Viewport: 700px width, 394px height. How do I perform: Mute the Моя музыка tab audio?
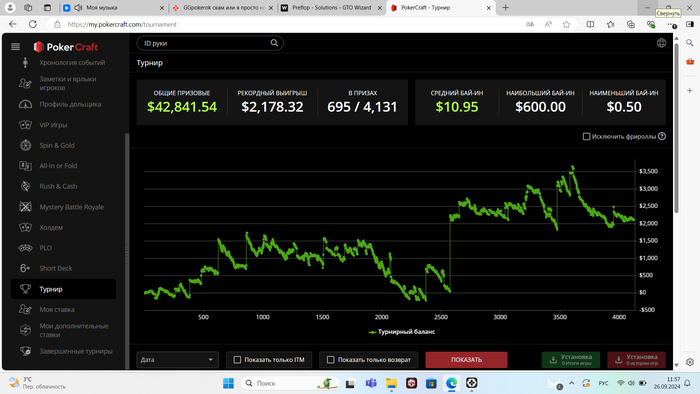(x=78, y=8)
